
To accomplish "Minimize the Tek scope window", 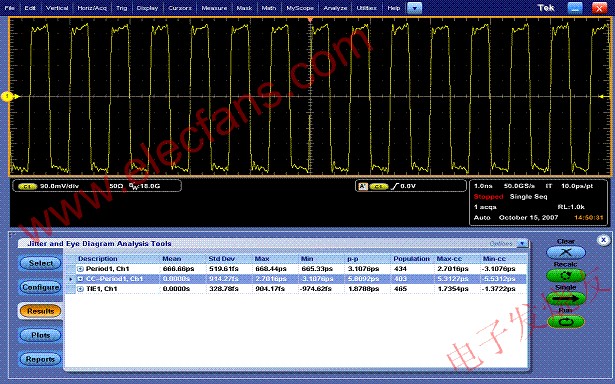I will point(575,8).
